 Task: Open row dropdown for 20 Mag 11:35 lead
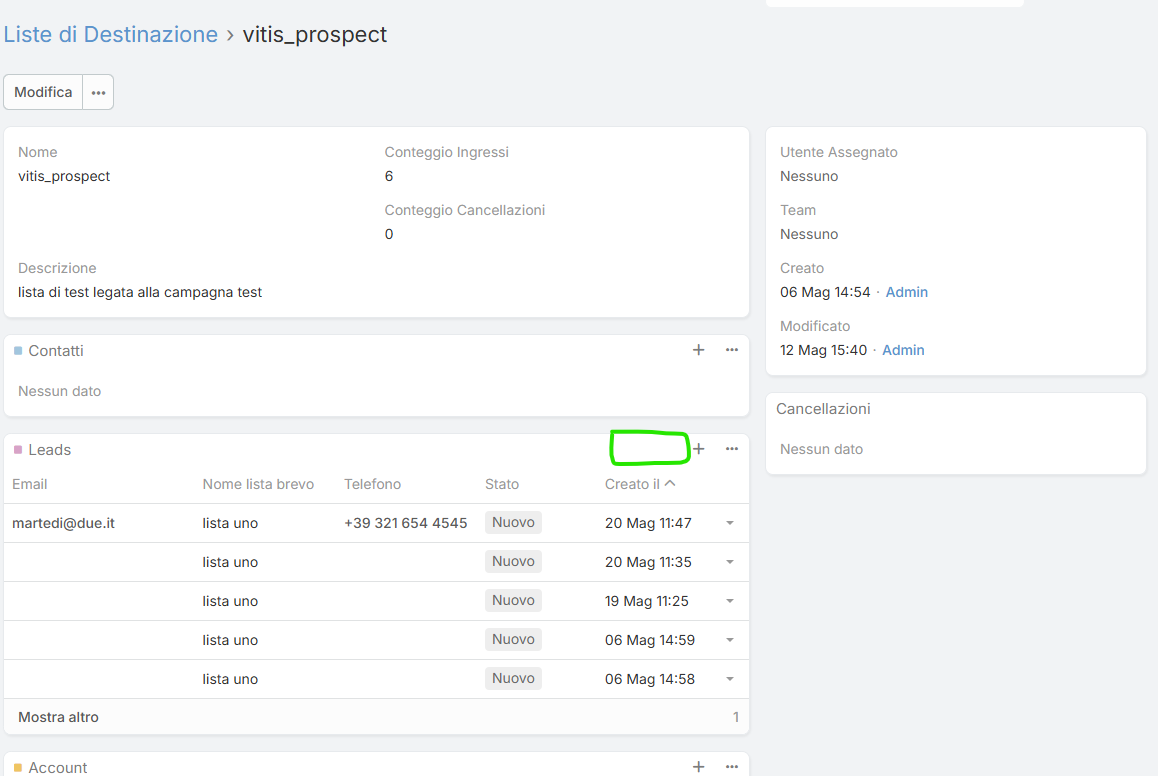[730, 562]
